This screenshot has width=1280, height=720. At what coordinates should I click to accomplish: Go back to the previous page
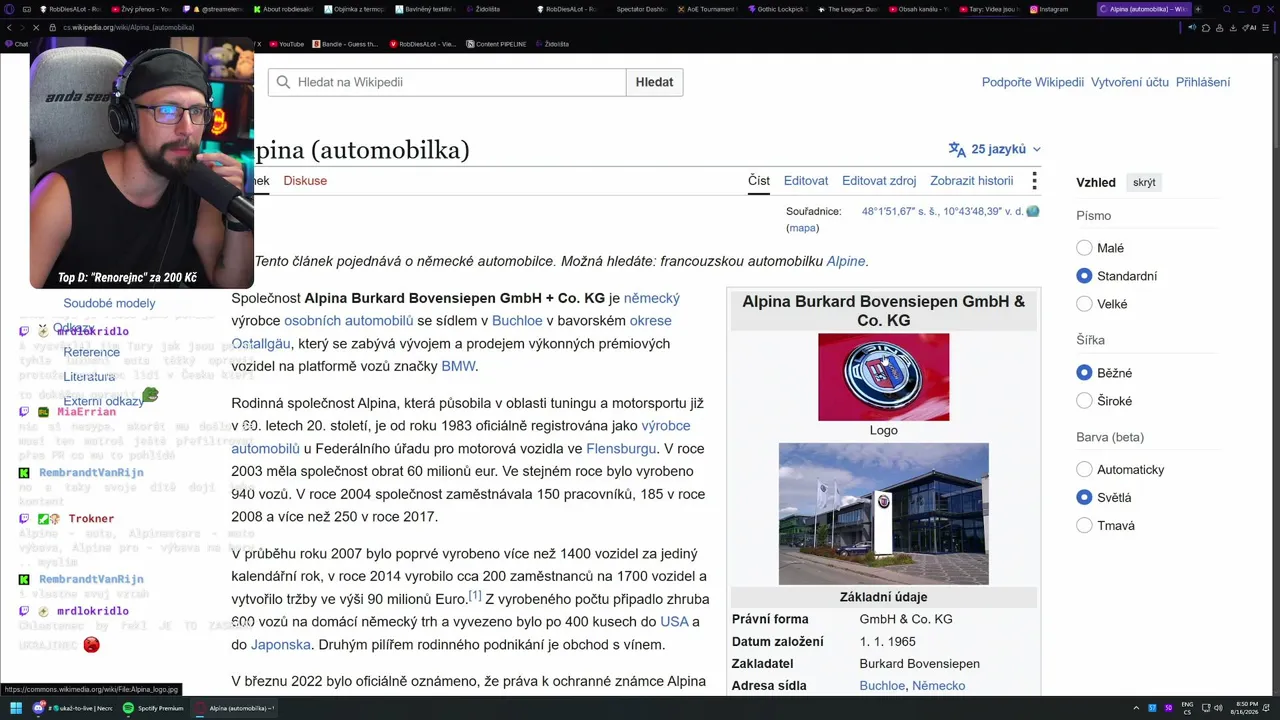point(9,27)
